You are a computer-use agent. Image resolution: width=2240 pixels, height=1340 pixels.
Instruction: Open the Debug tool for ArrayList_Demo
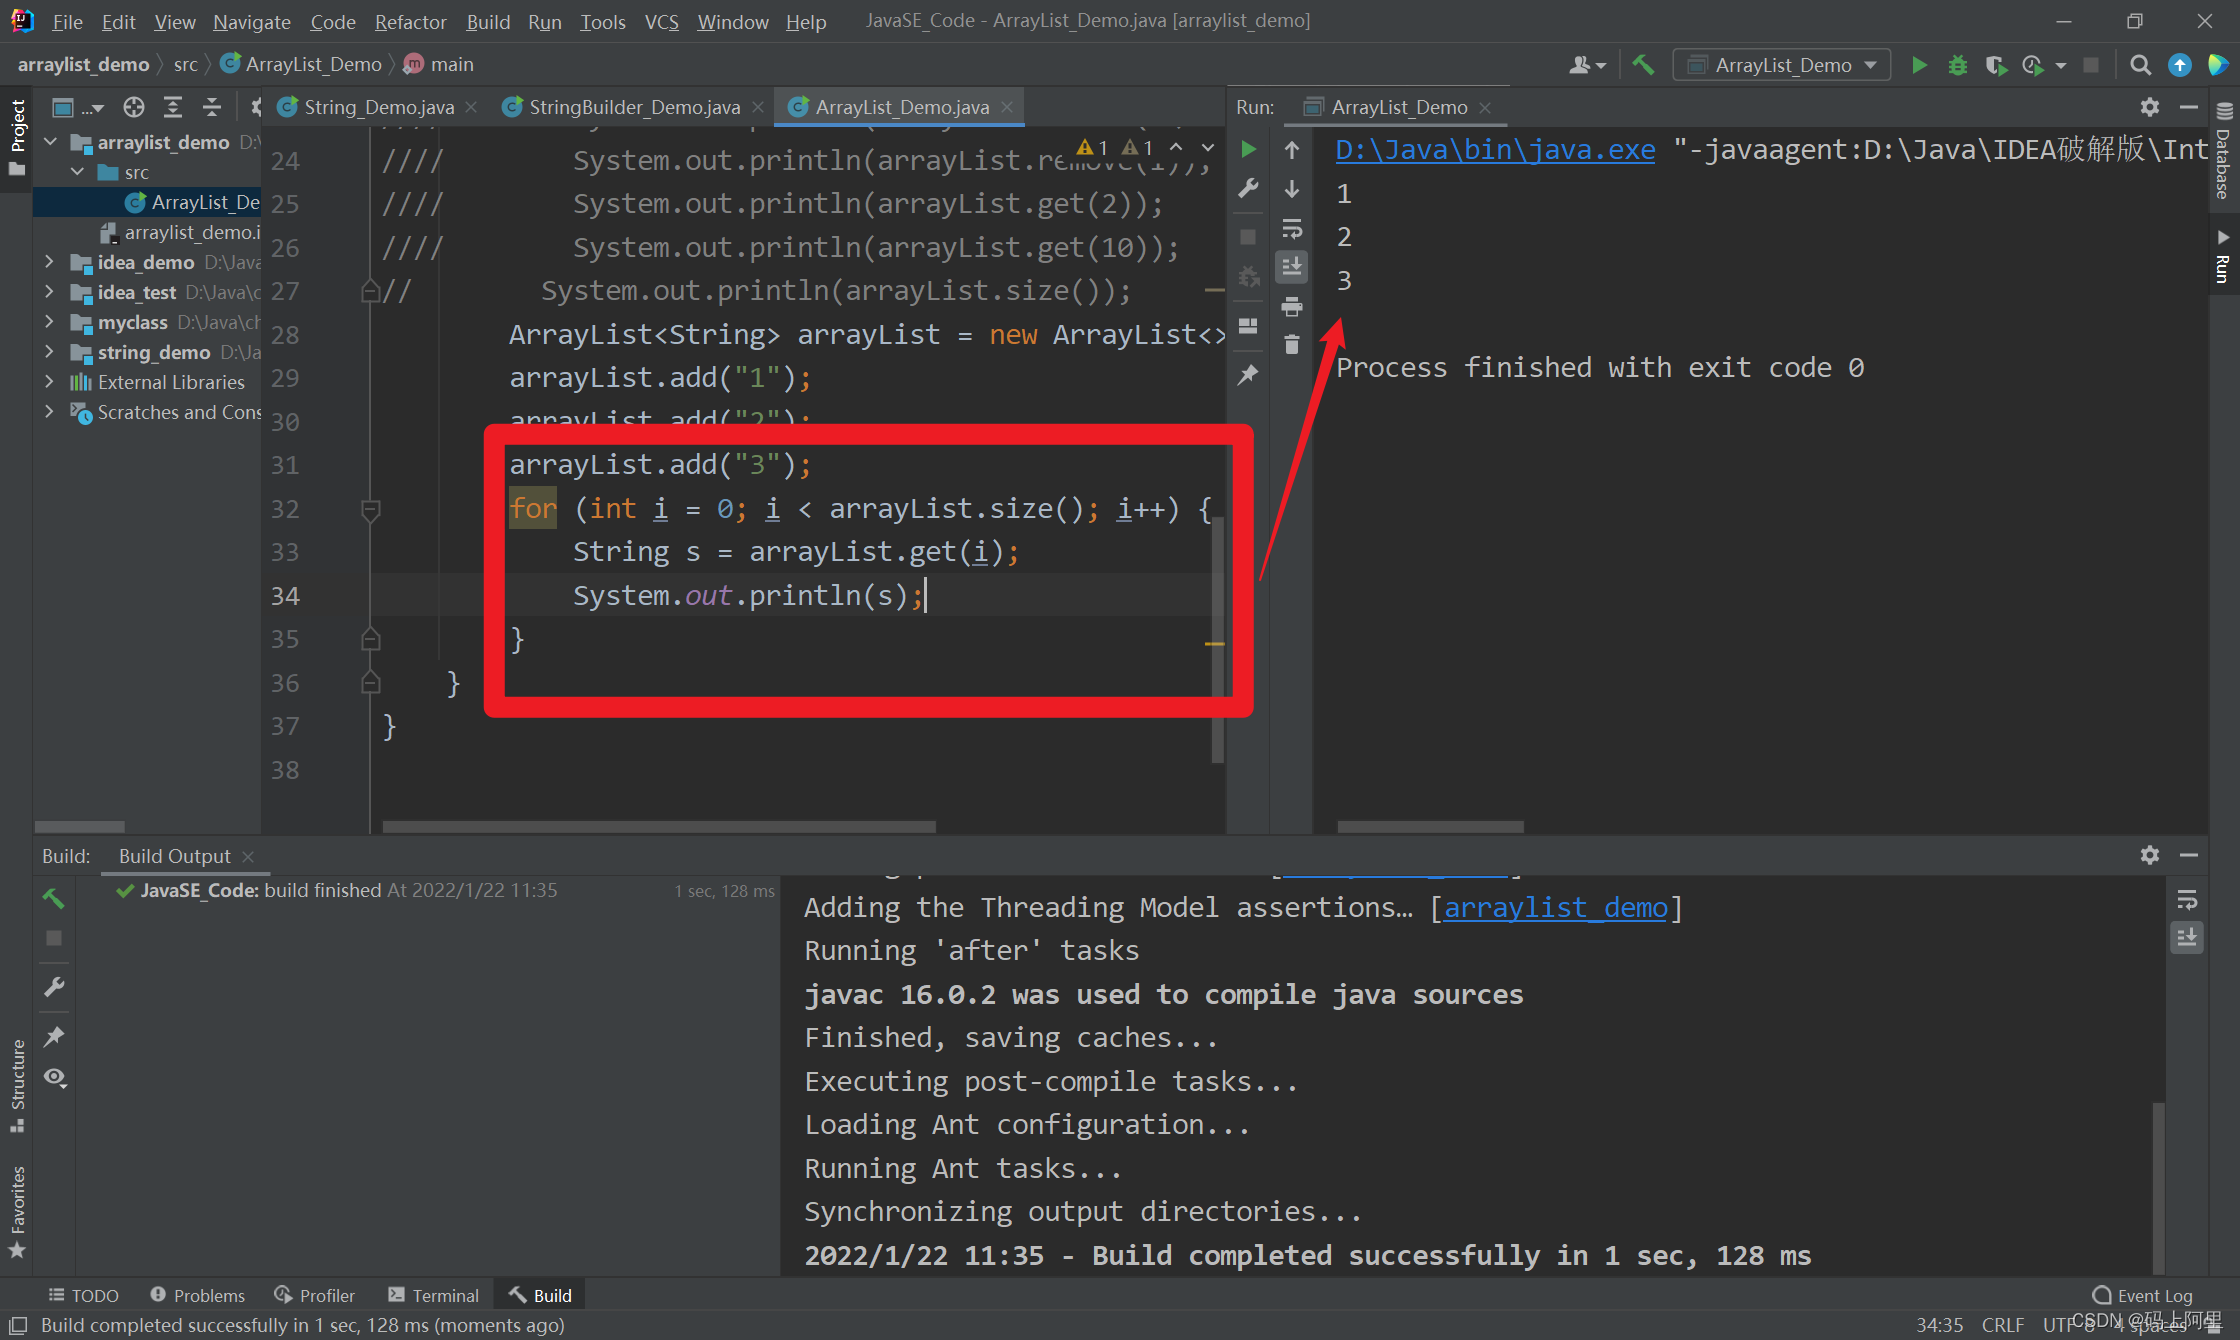coord(1958,64)
